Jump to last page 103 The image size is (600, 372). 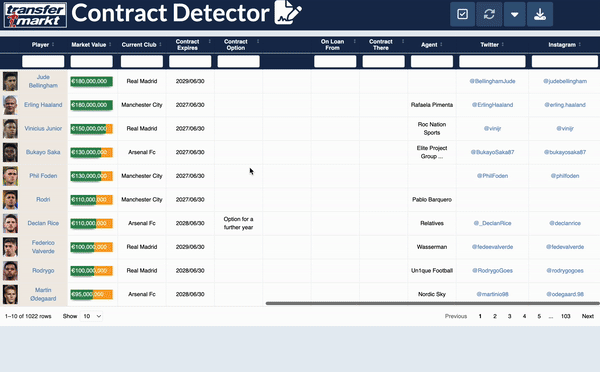click(566, 316)
